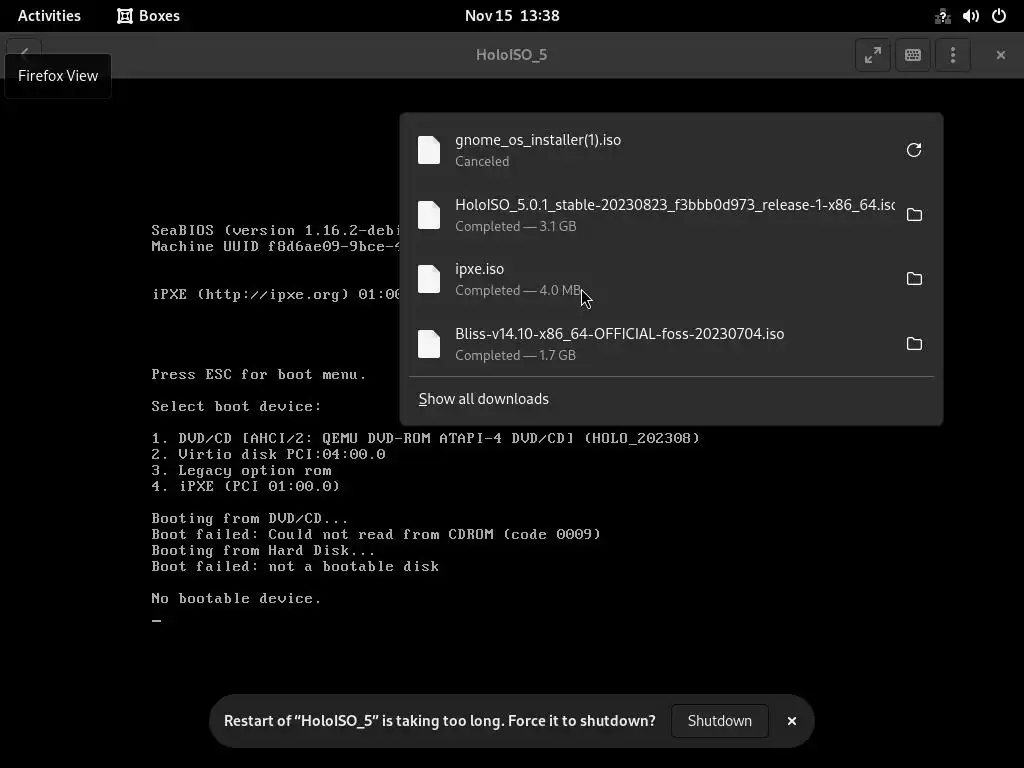Screen dimensions: 1024x768
Task: Select the HoloISO_5.0.1_stable filename
Action: click(x=675, y=204)
